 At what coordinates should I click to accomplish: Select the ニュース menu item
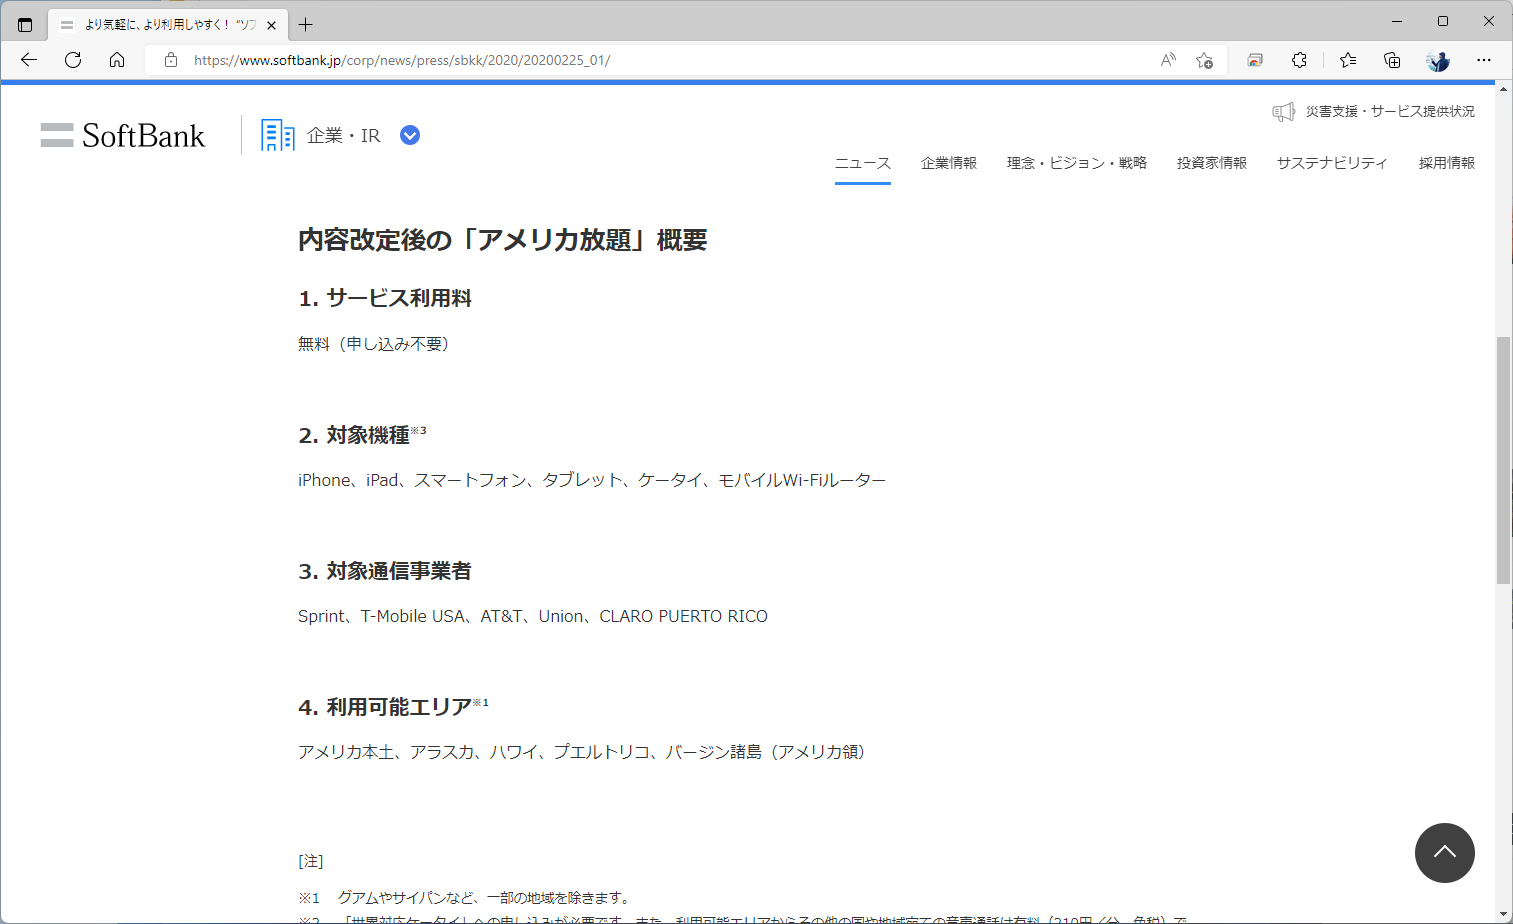[863, 163]
